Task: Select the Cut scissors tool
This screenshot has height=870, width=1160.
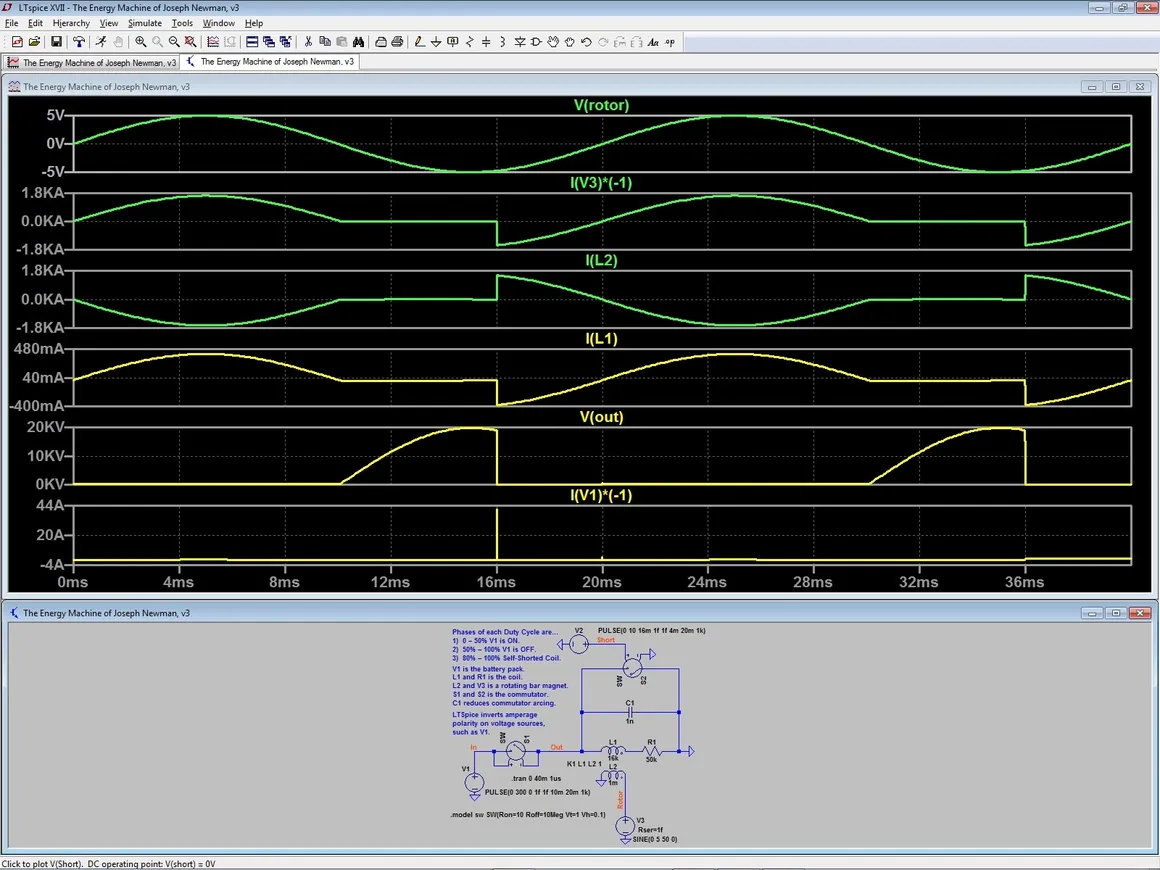Action: (308, 42)
